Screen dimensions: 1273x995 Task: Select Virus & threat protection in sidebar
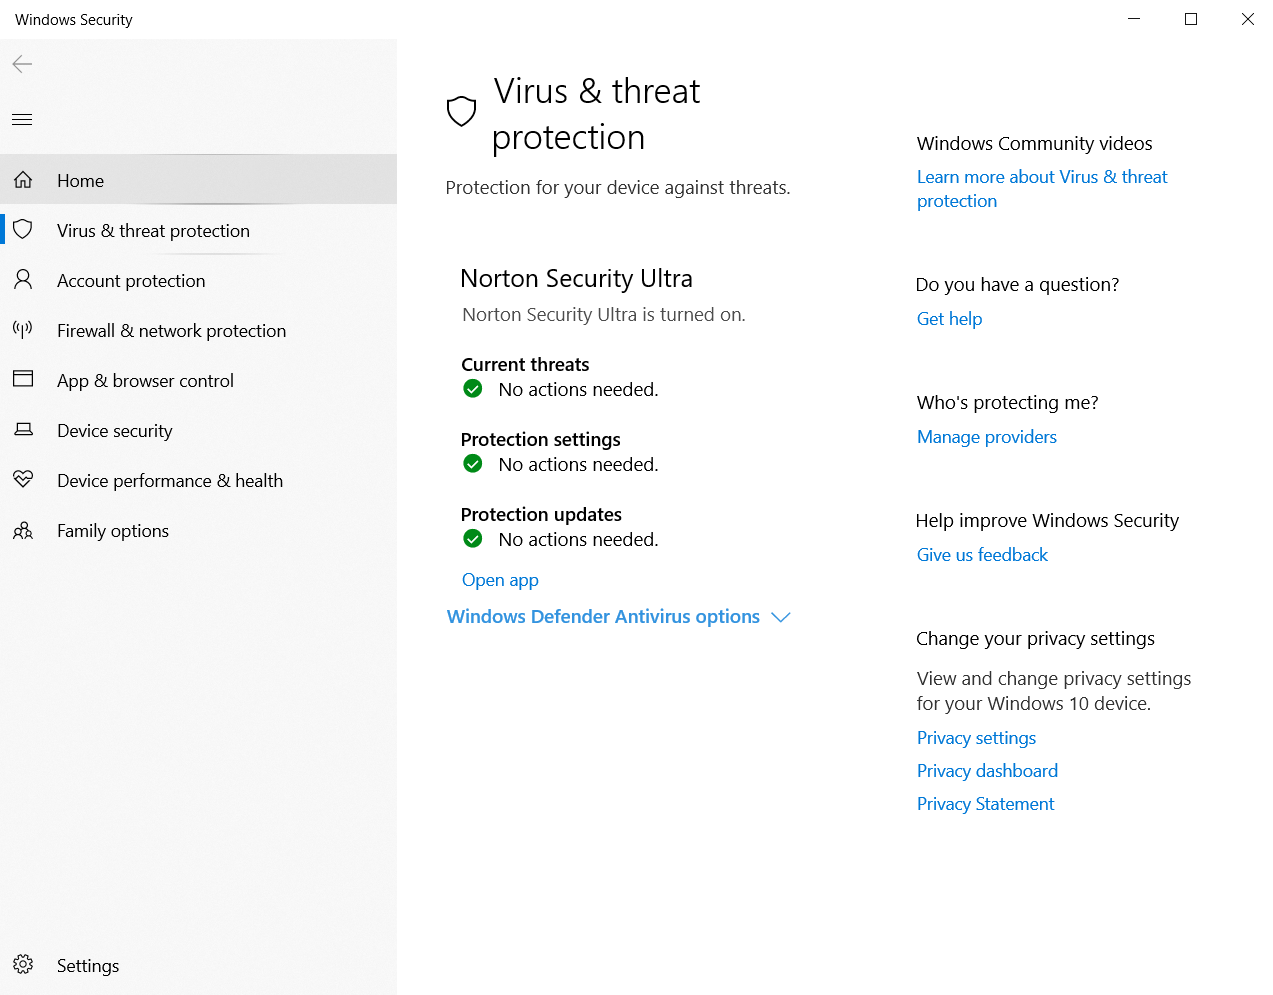[153, 231]
